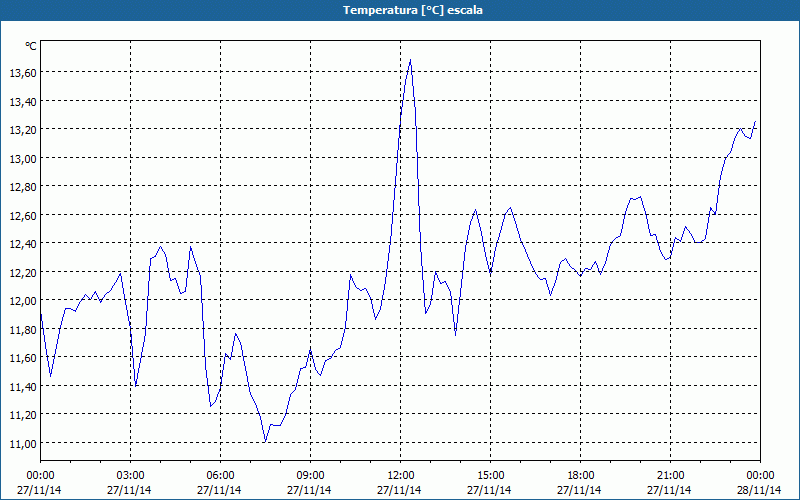This screenshot has width=800, height=500.
Task: Click the 11,60 y-axis label
Action: 23,358
